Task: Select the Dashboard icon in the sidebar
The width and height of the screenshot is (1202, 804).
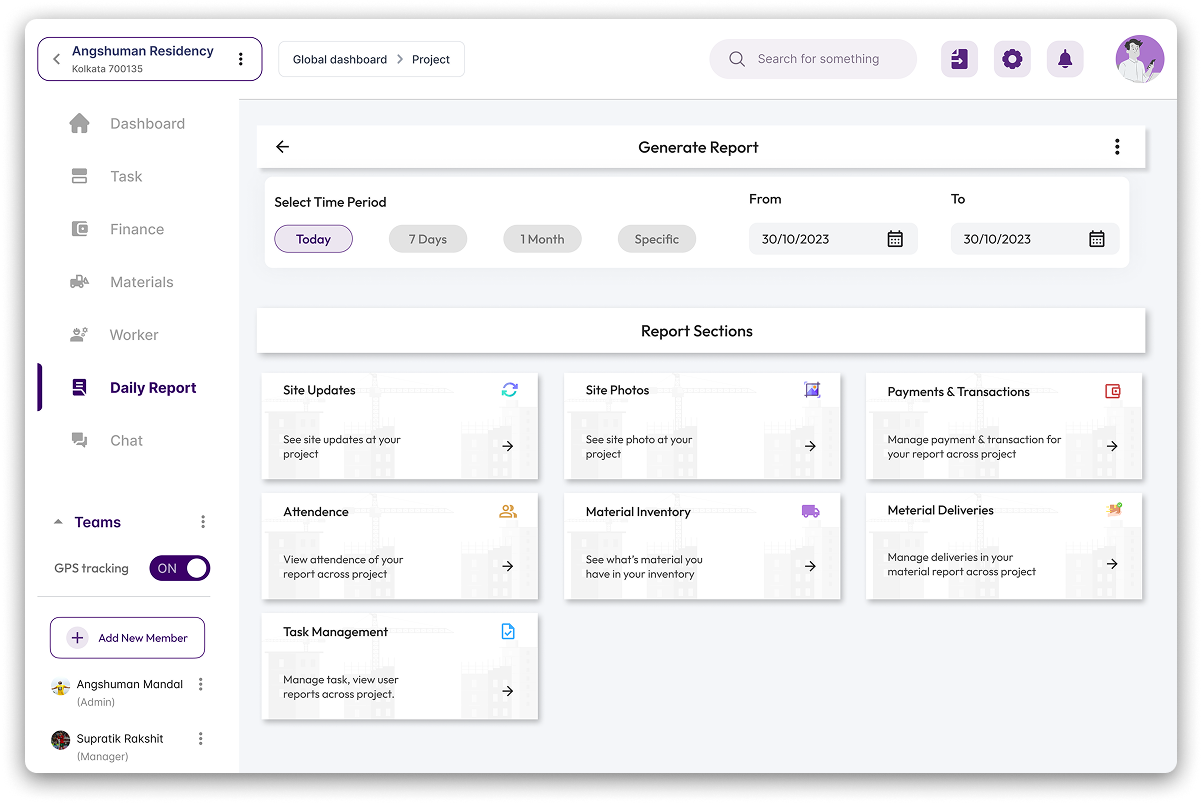Action: pos(80,123)
